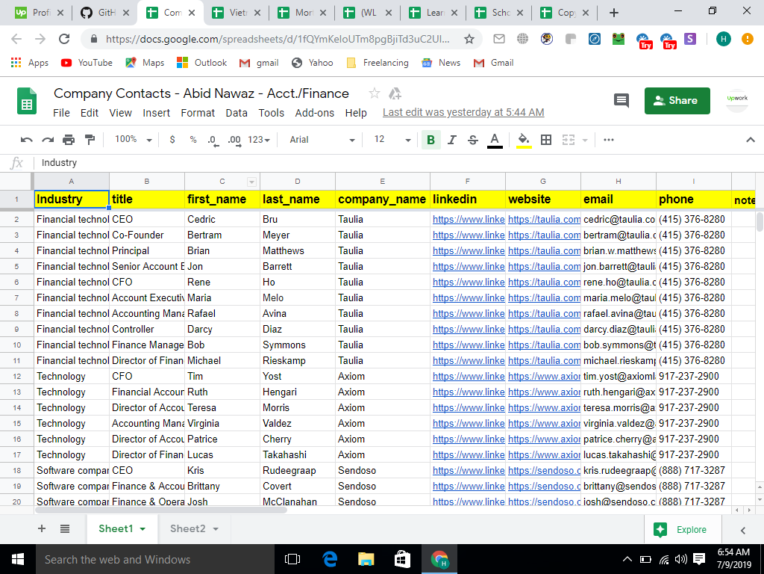
Task: Open the Help menu
Action: [x=356, y=113]
